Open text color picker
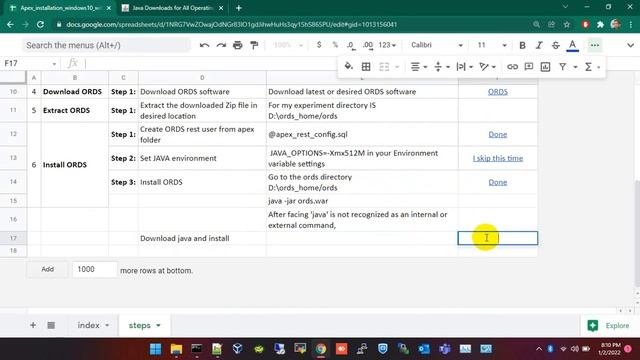Viewport: 640px width, 360px height. [x=573, y=45]
